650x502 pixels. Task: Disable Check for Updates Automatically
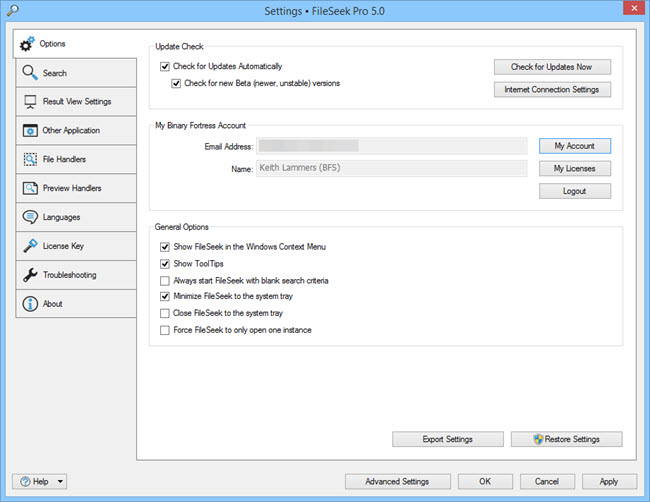point(165,66)
